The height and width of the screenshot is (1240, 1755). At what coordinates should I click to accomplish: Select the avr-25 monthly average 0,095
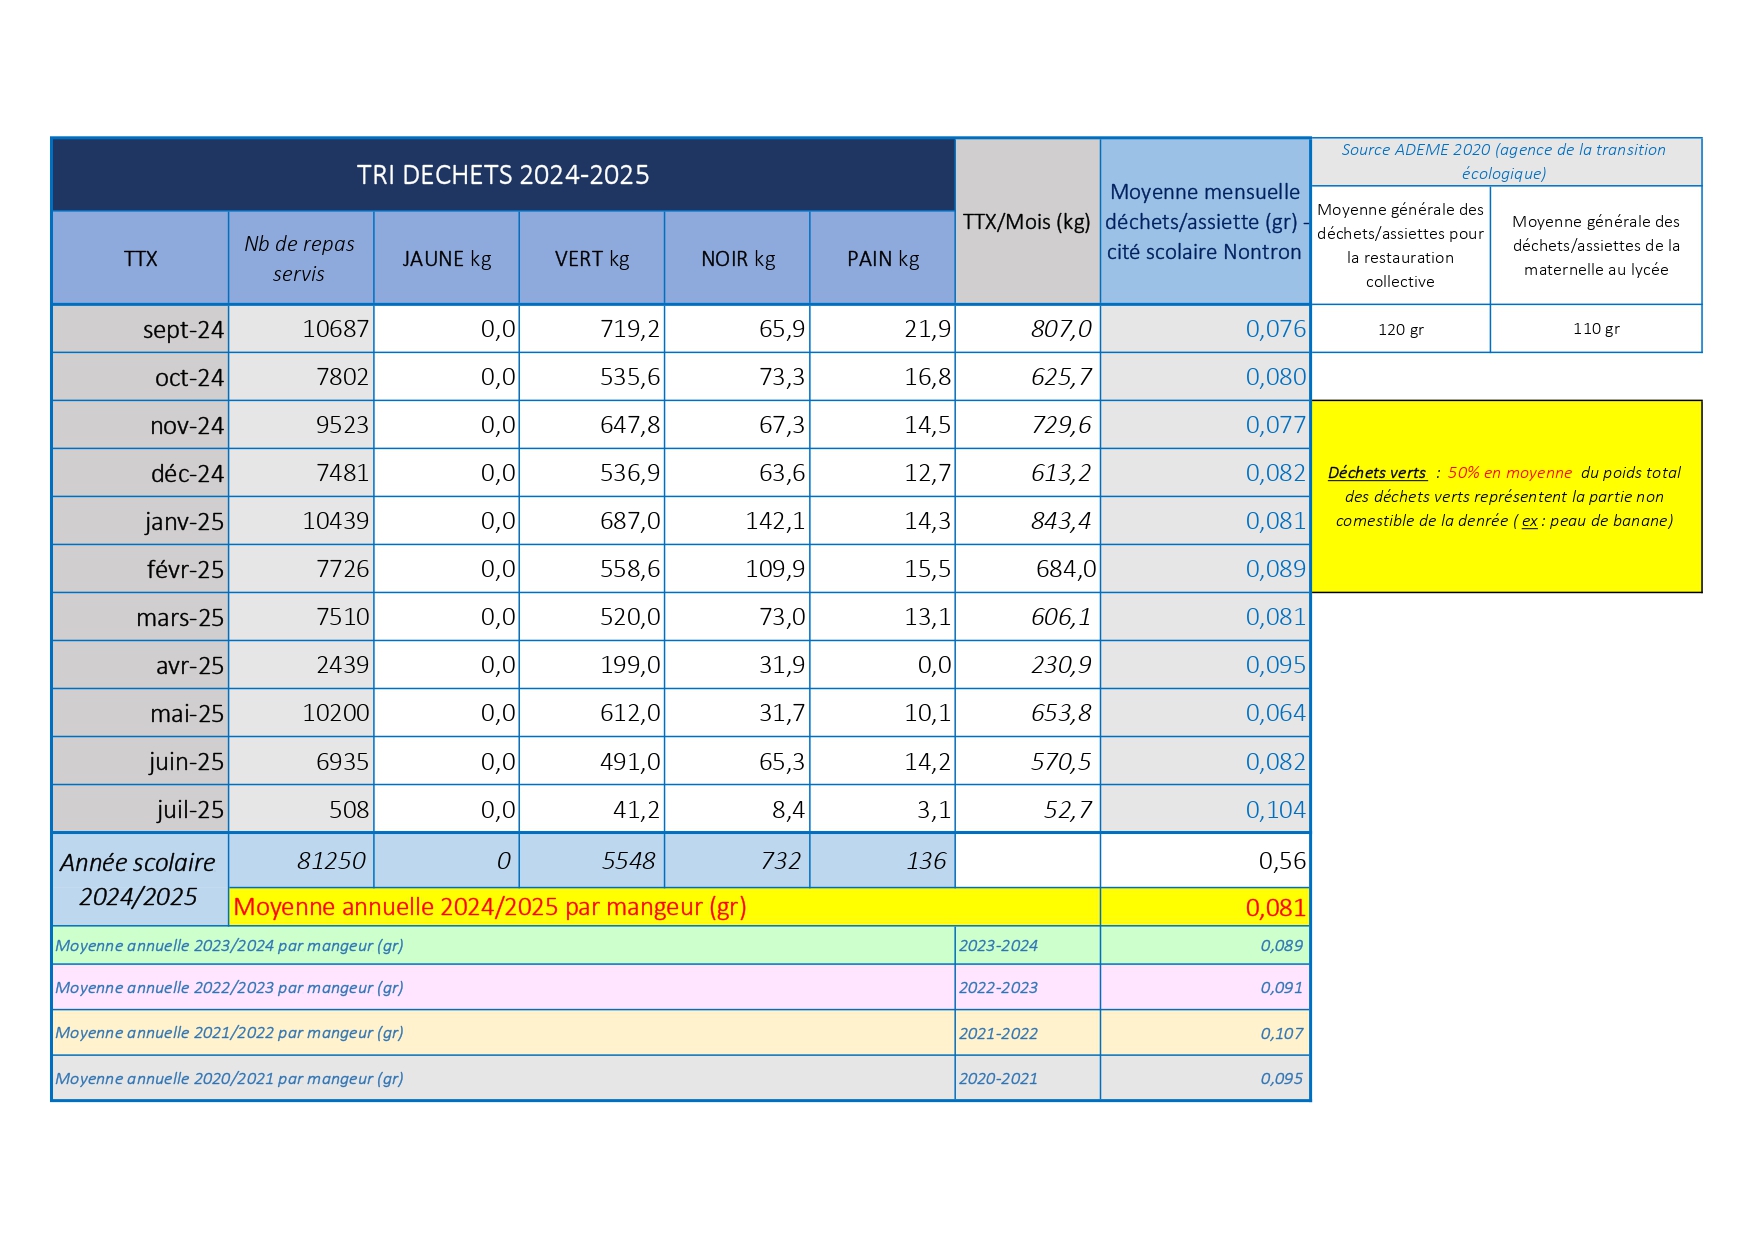[1205, 665]
